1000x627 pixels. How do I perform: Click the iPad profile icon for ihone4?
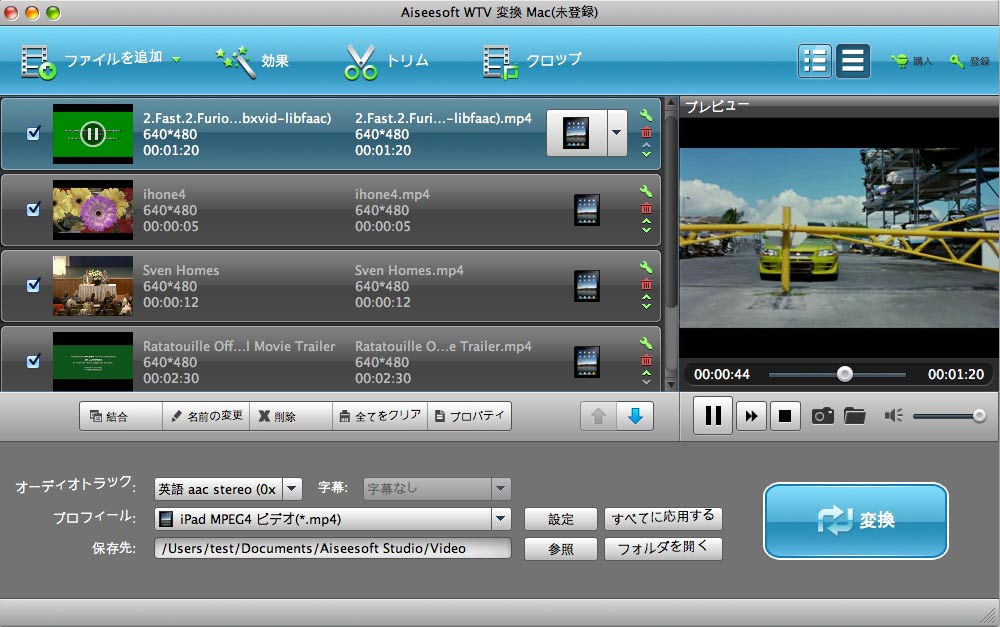point(587,210)
